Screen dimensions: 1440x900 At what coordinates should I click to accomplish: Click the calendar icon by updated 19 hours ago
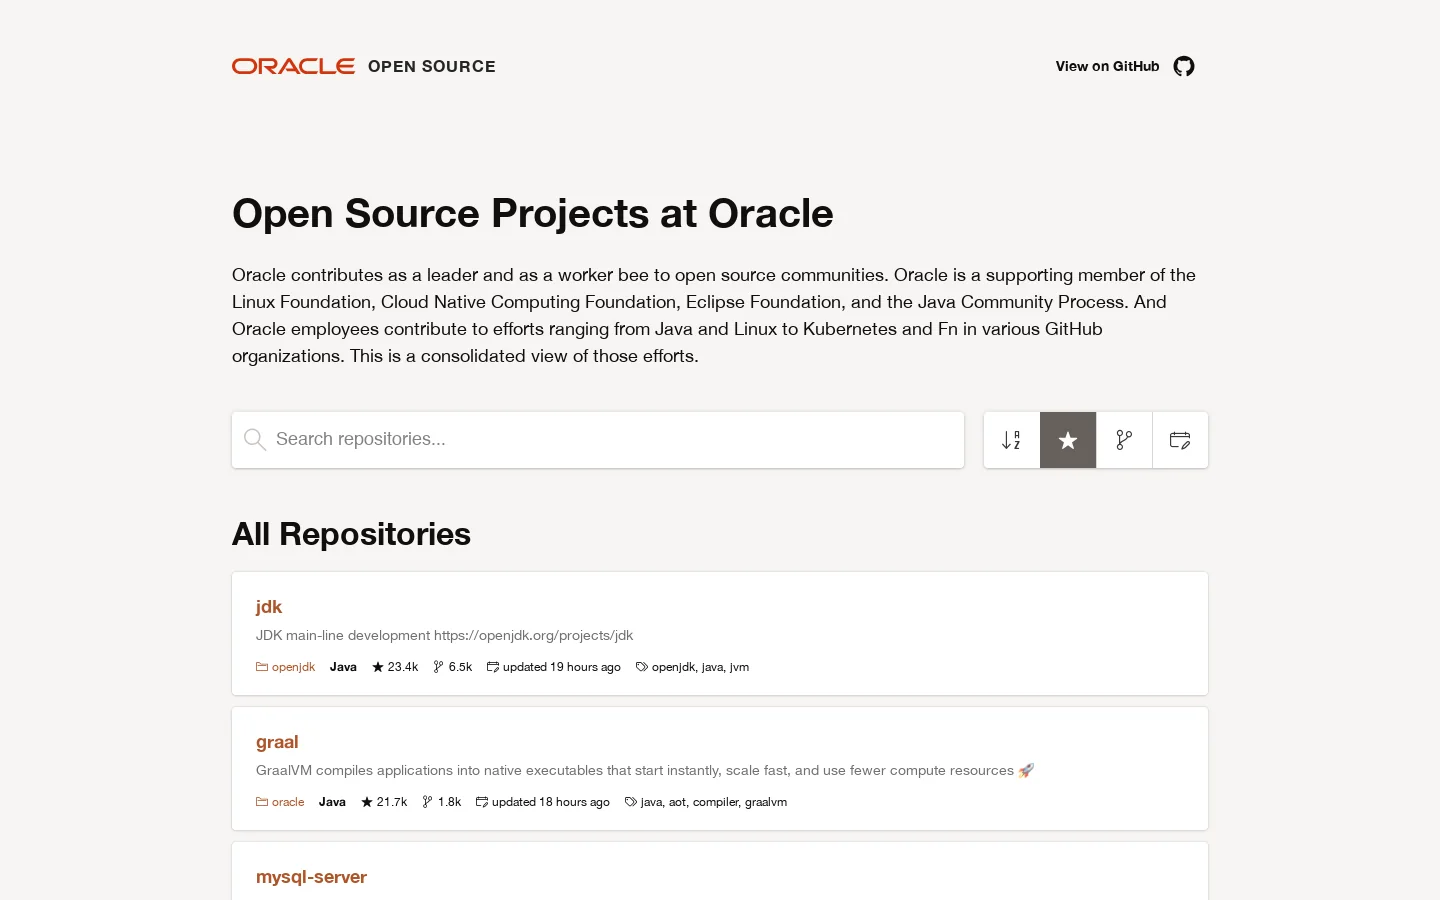tap(493, 667)
